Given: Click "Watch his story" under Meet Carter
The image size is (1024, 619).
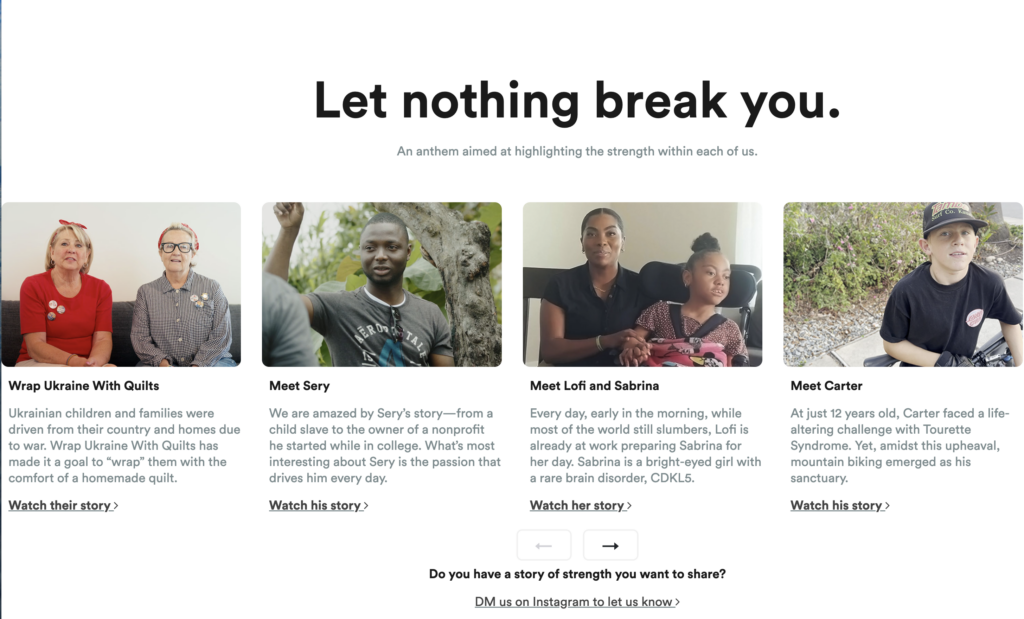Looking at the screenshot, I should coord(836,505).
